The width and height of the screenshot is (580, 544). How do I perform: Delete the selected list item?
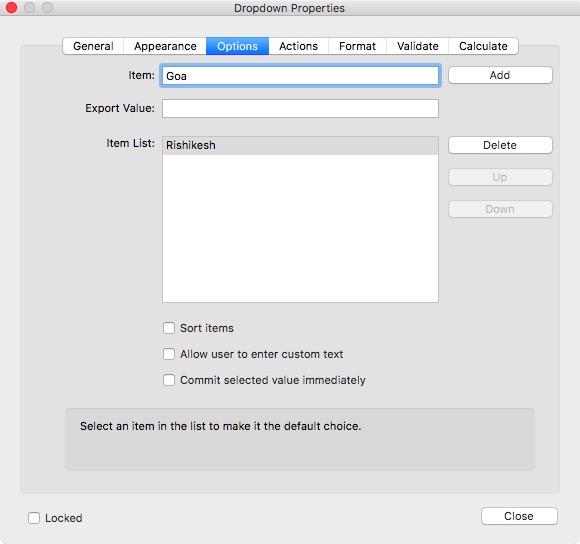pos(500,145)
